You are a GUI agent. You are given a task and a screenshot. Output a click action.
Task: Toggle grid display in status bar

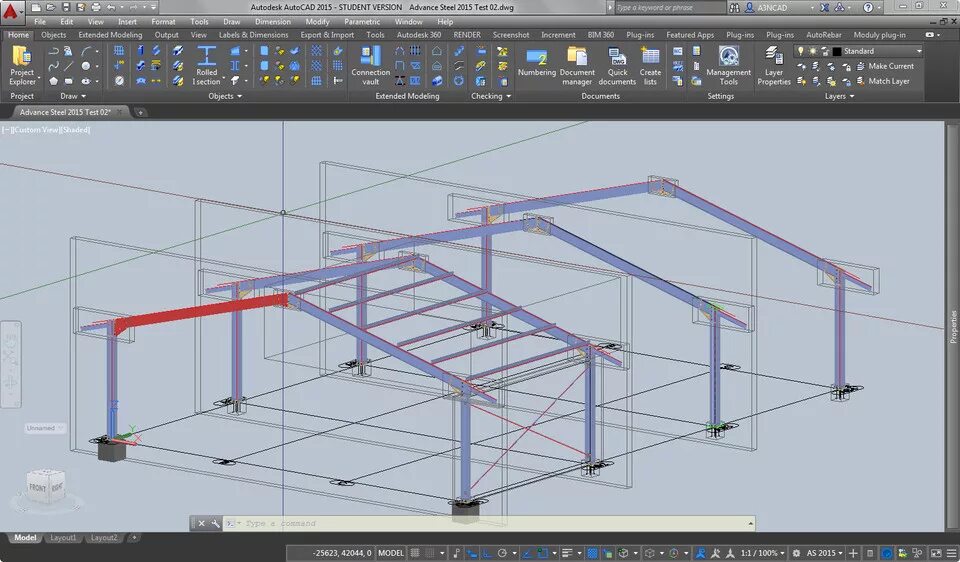pyautogui.click(x=415, y=553)
